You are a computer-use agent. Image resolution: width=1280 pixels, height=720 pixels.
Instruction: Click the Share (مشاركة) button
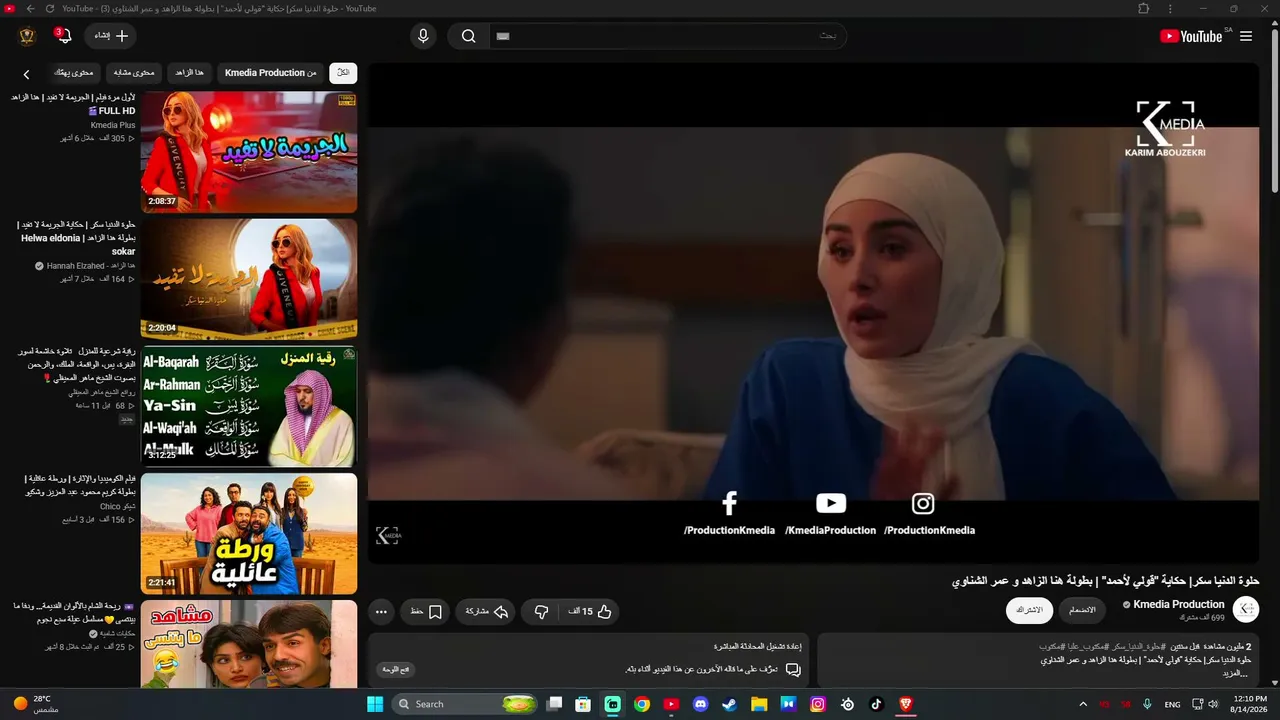(x=486, y=611)
